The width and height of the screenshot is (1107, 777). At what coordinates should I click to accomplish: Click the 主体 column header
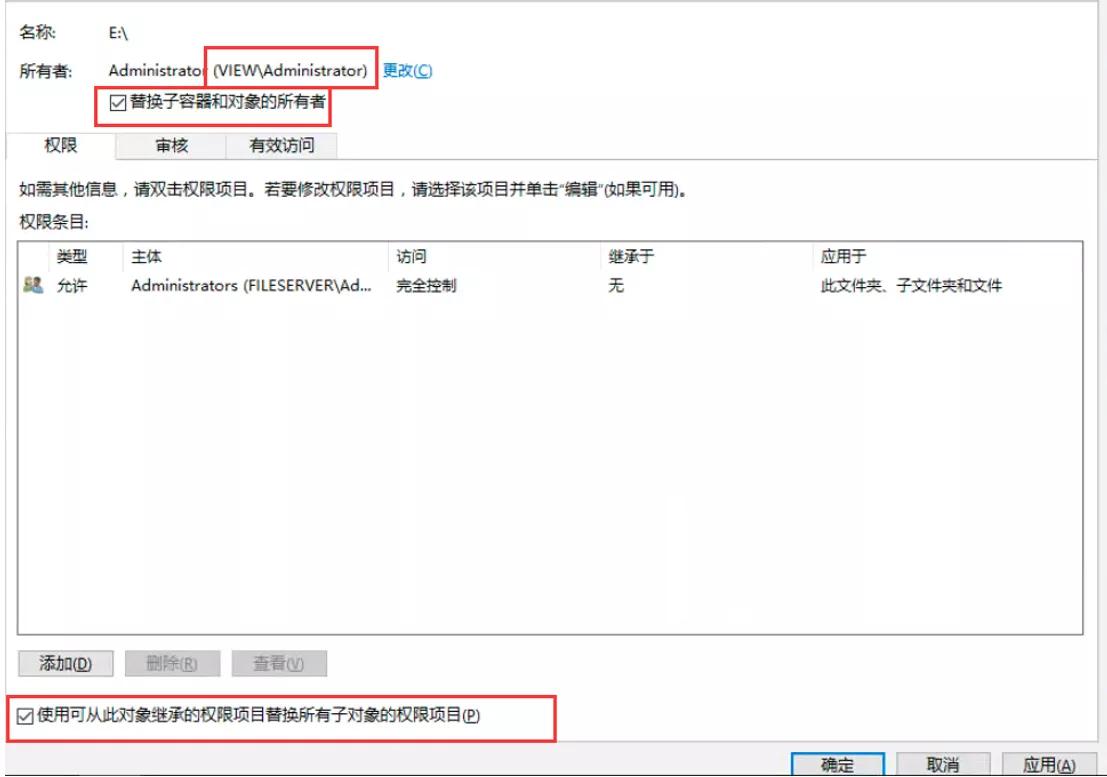[x=141, y=256]
